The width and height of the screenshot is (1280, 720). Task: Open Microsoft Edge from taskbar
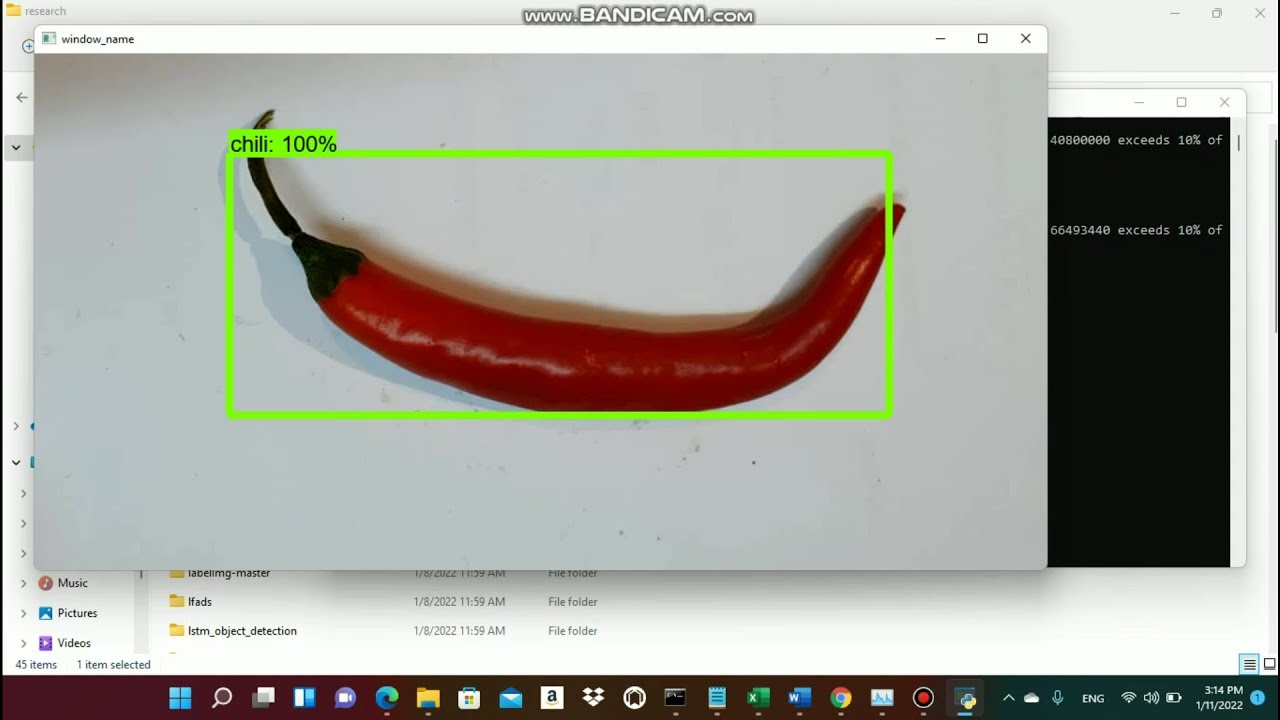click(387, 697)
